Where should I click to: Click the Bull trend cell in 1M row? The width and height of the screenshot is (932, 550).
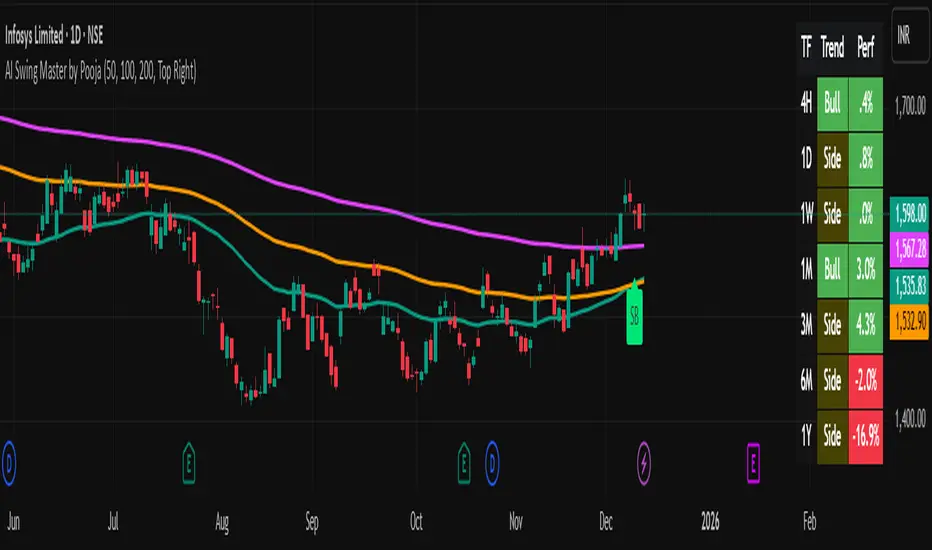tap(833, 271)
